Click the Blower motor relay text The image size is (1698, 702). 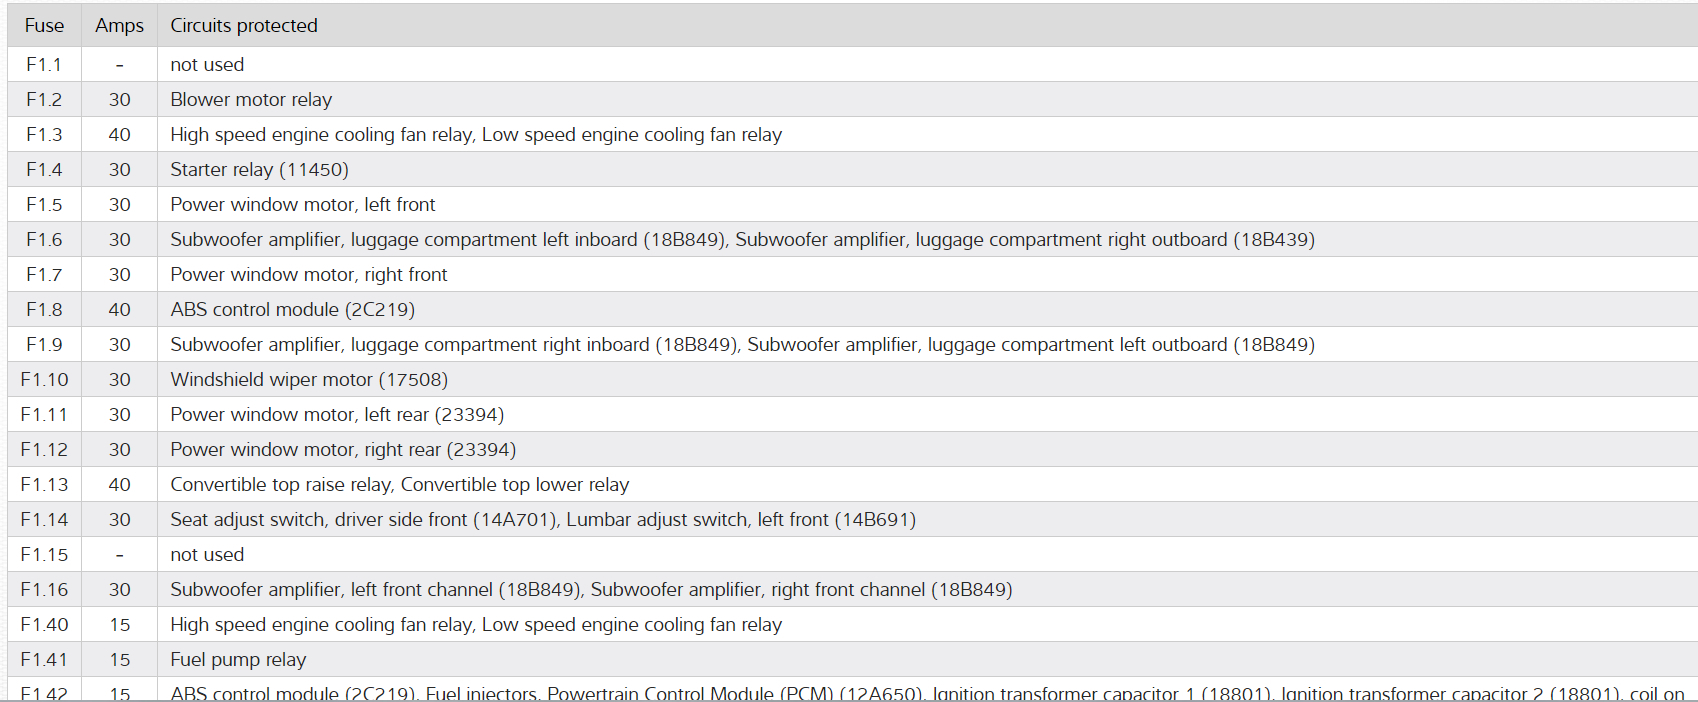(x=251, y=100)
